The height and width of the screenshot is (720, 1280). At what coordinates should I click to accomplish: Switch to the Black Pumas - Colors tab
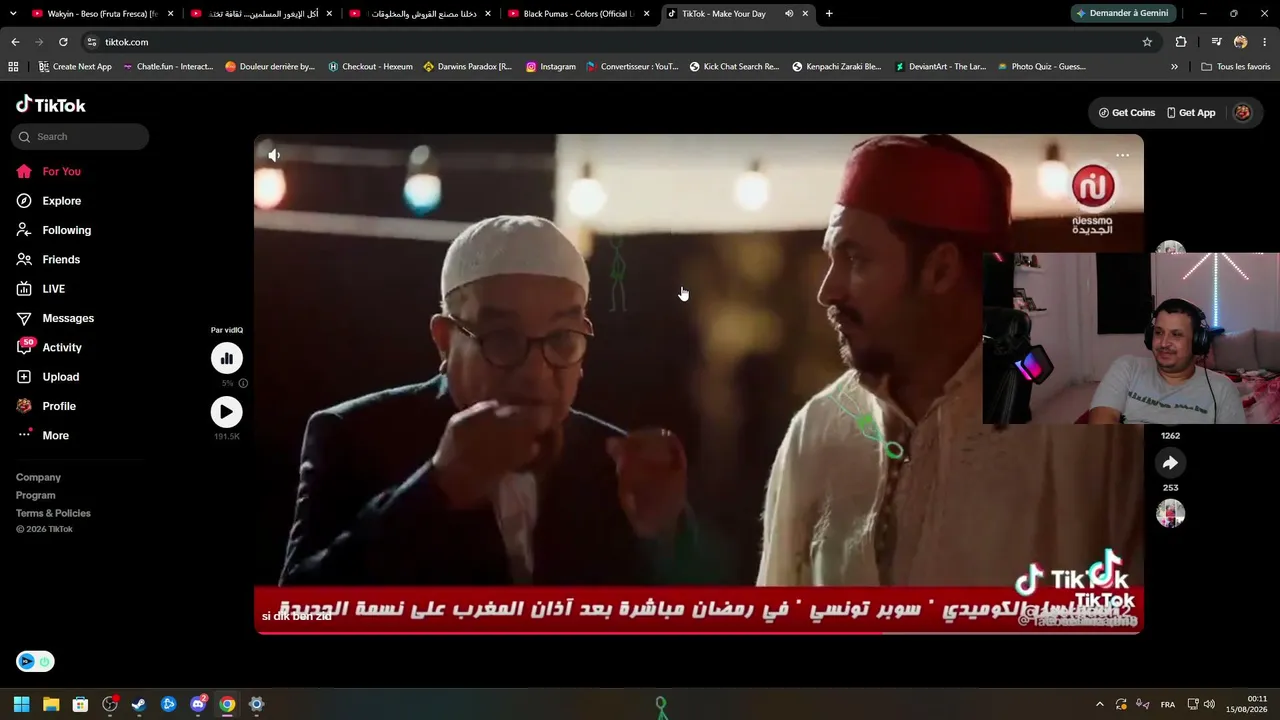579,14
